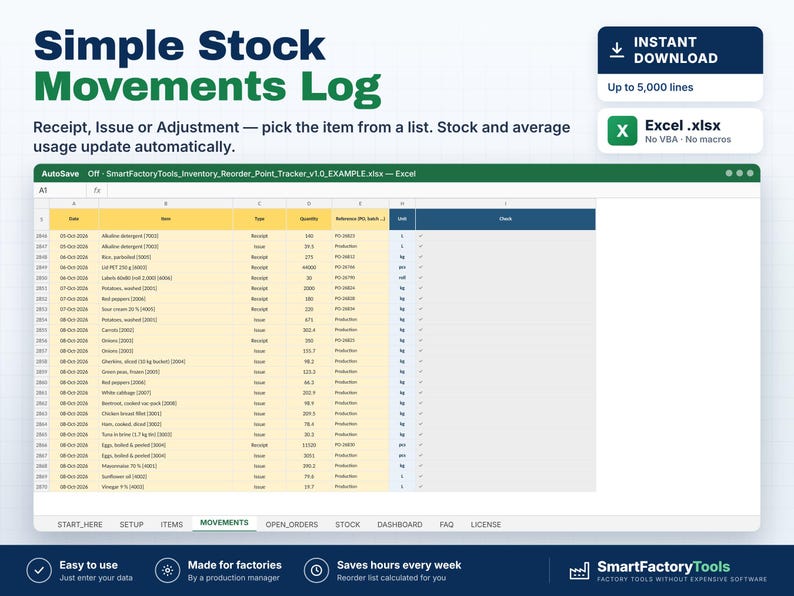794x596 pixels.
Task: Open the FAQ sheet tab
Action: point(447,525)
